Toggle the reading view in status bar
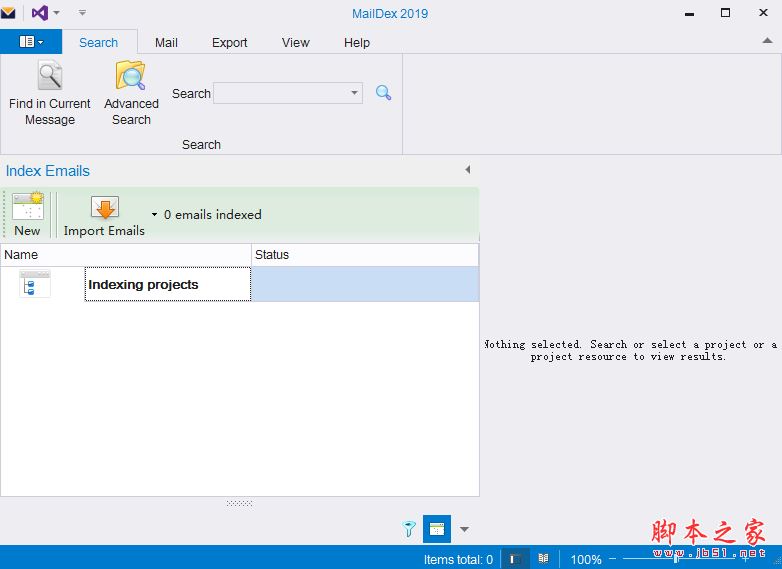 pos(543,559)
